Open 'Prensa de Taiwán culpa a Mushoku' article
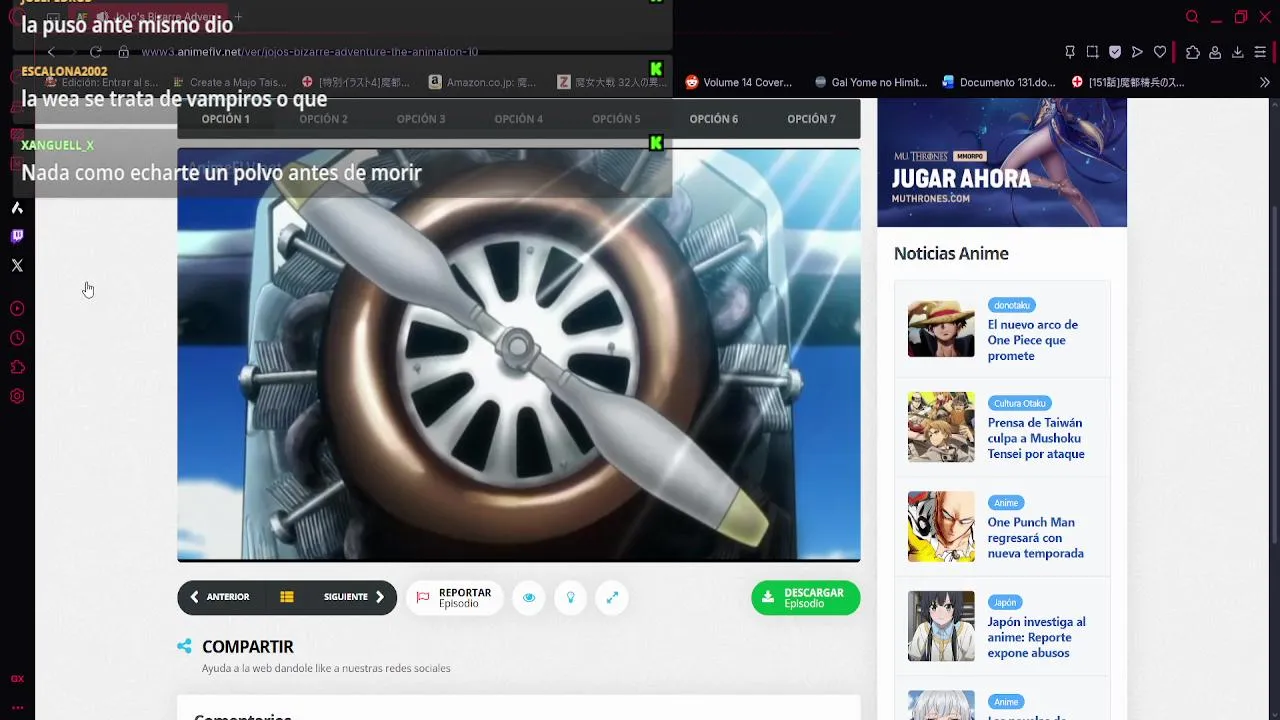 (x=1036, y=438)
